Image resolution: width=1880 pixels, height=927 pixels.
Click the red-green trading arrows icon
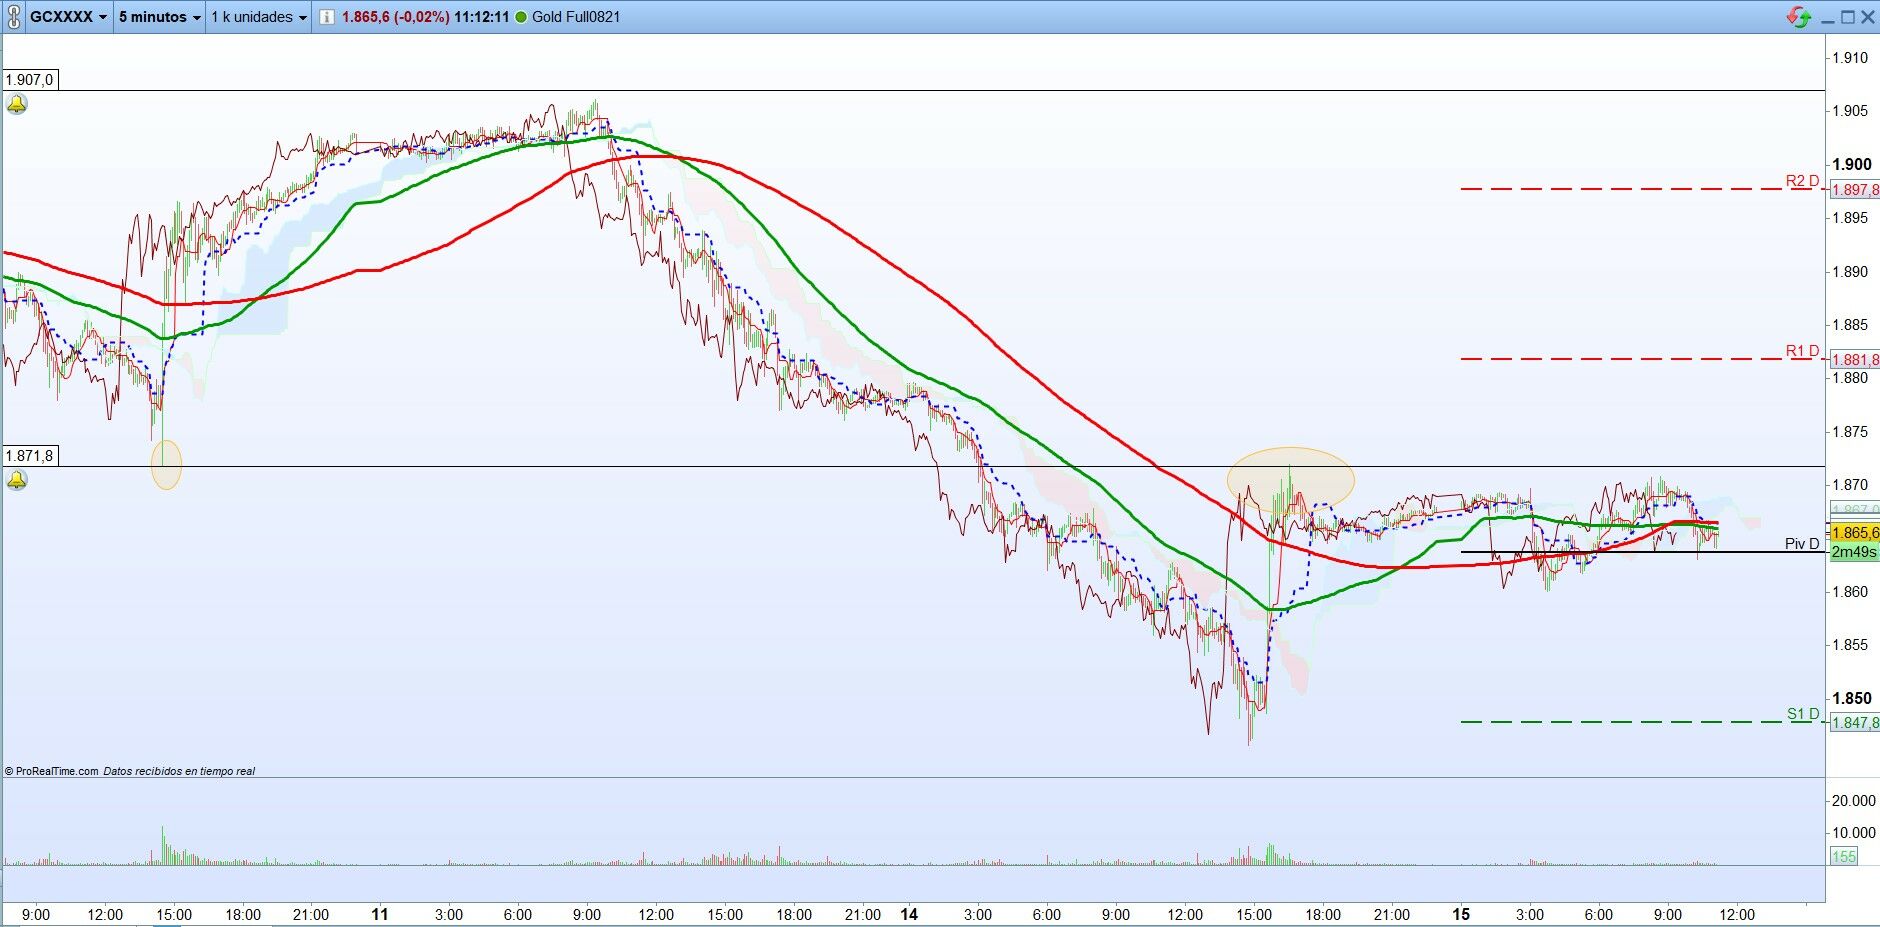[1798, 17]
